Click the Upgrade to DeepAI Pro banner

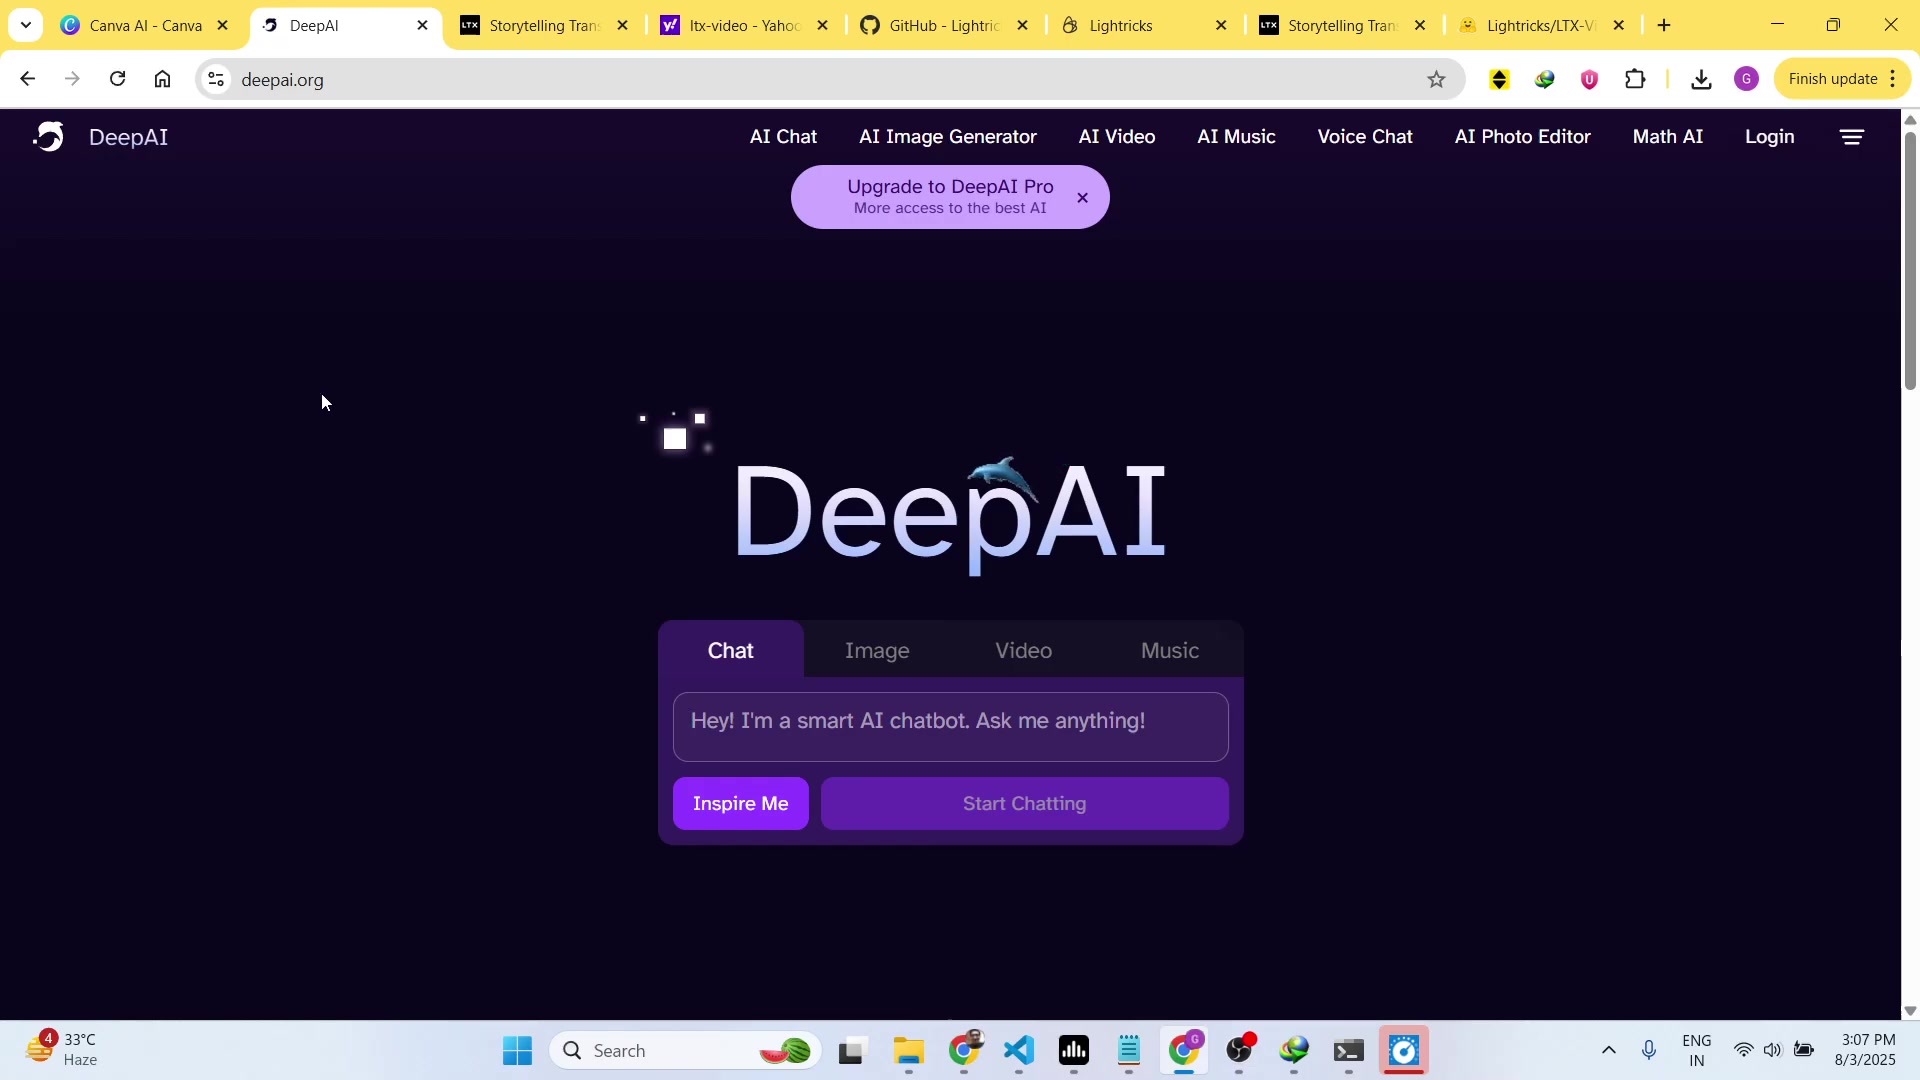click(x=949, y=197)
